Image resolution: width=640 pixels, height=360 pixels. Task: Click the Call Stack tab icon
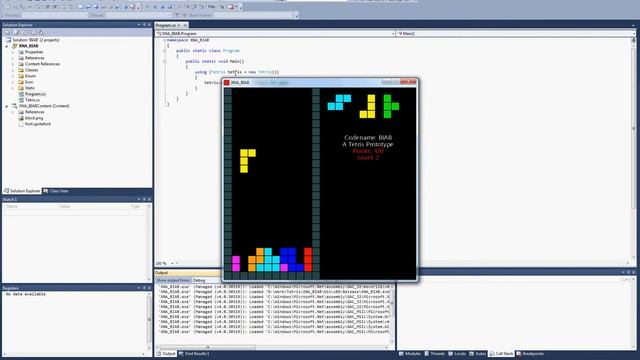pos(492,354)
